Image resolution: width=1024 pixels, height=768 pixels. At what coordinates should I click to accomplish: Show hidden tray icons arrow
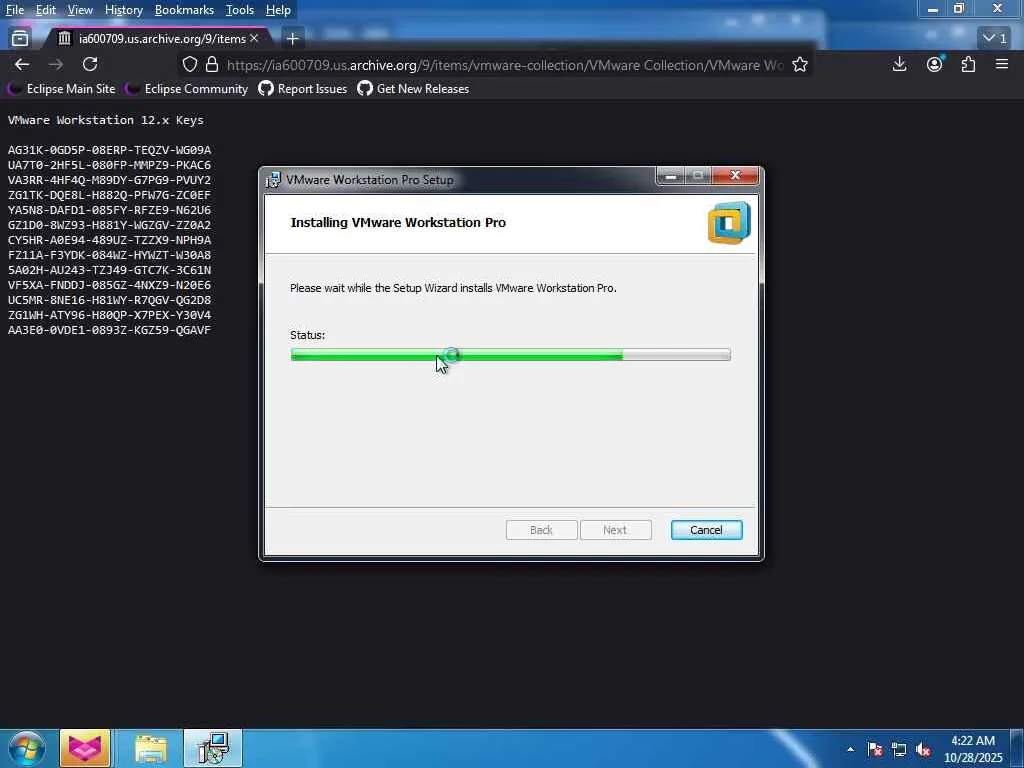tap(850, 749)
